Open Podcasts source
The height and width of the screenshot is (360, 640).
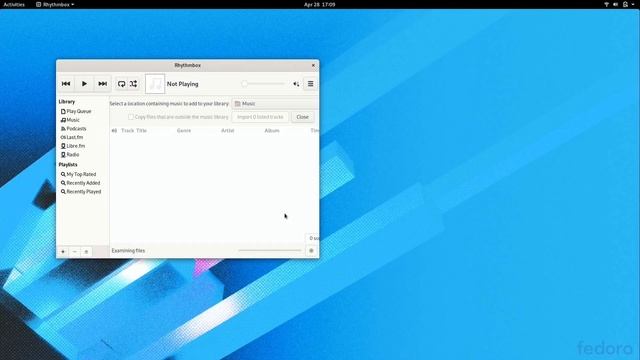click(73, 129)
